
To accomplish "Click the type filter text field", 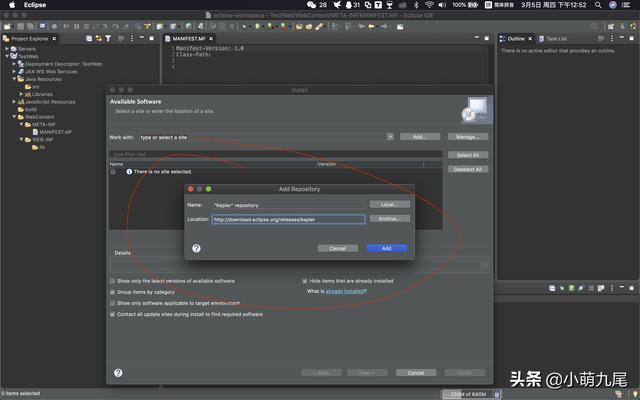I will (x=276, y=154).
